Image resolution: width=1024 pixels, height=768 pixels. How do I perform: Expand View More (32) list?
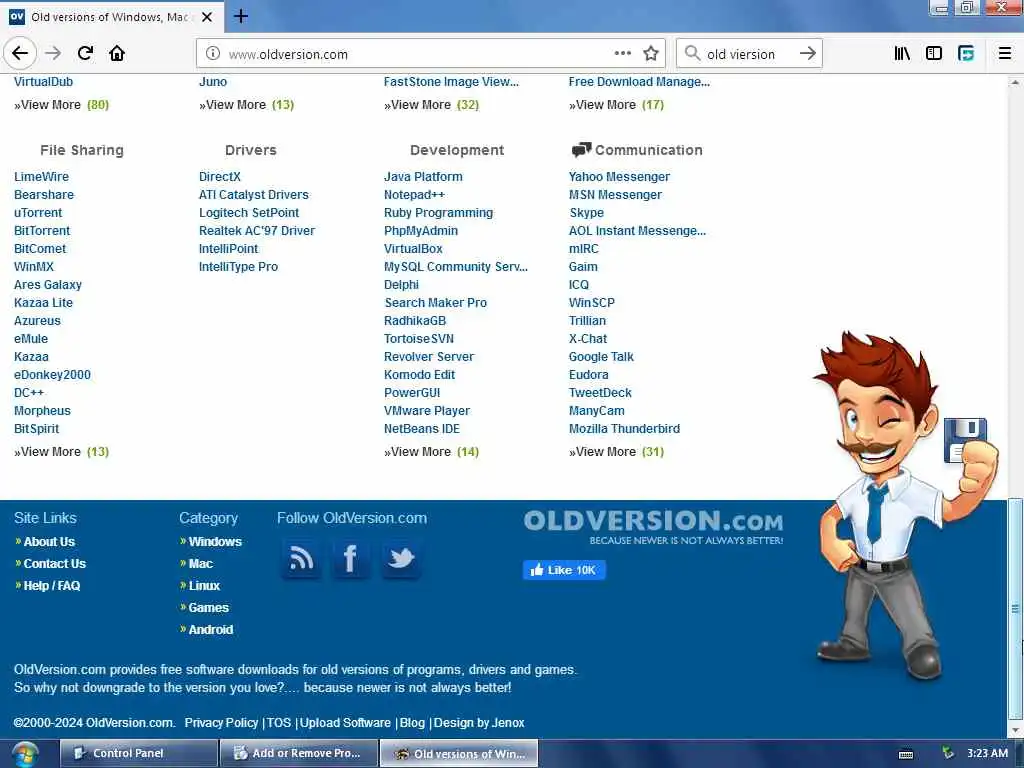pos(431,105)
